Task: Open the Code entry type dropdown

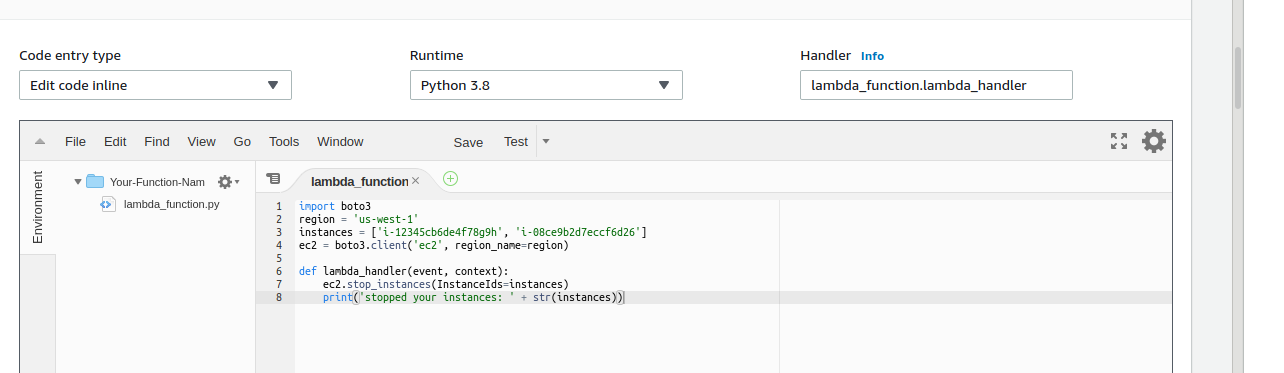Action: [155, 85]
